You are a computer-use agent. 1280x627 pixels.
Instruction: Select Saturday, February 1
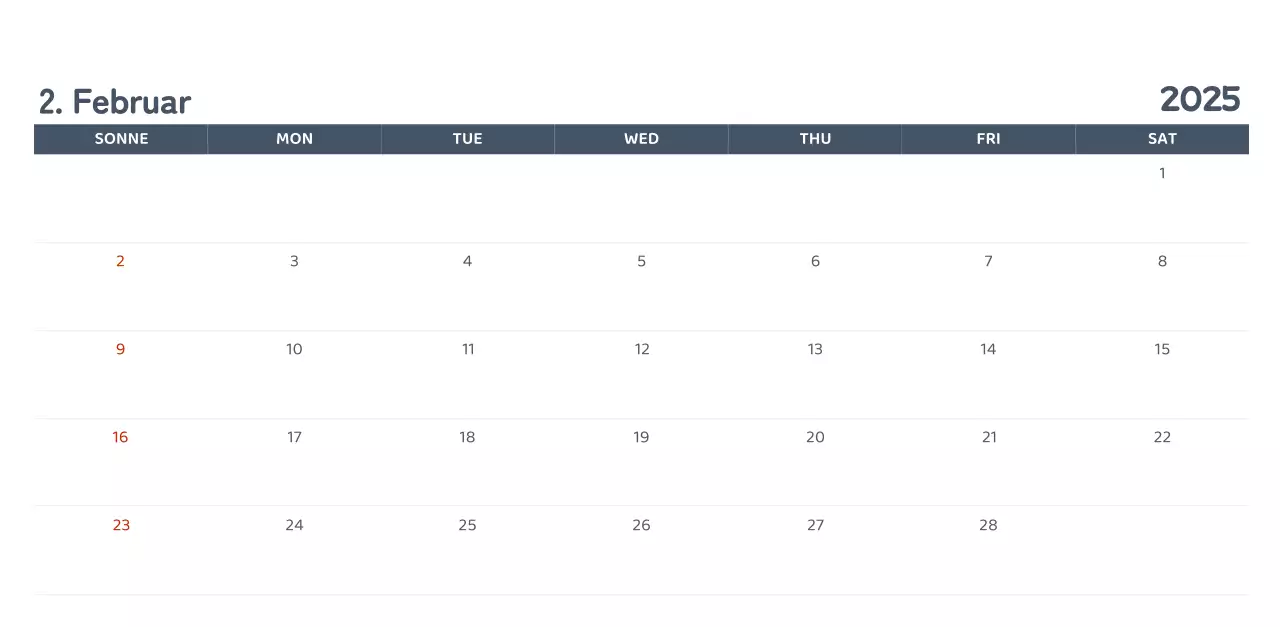[x=1162, y=173]
